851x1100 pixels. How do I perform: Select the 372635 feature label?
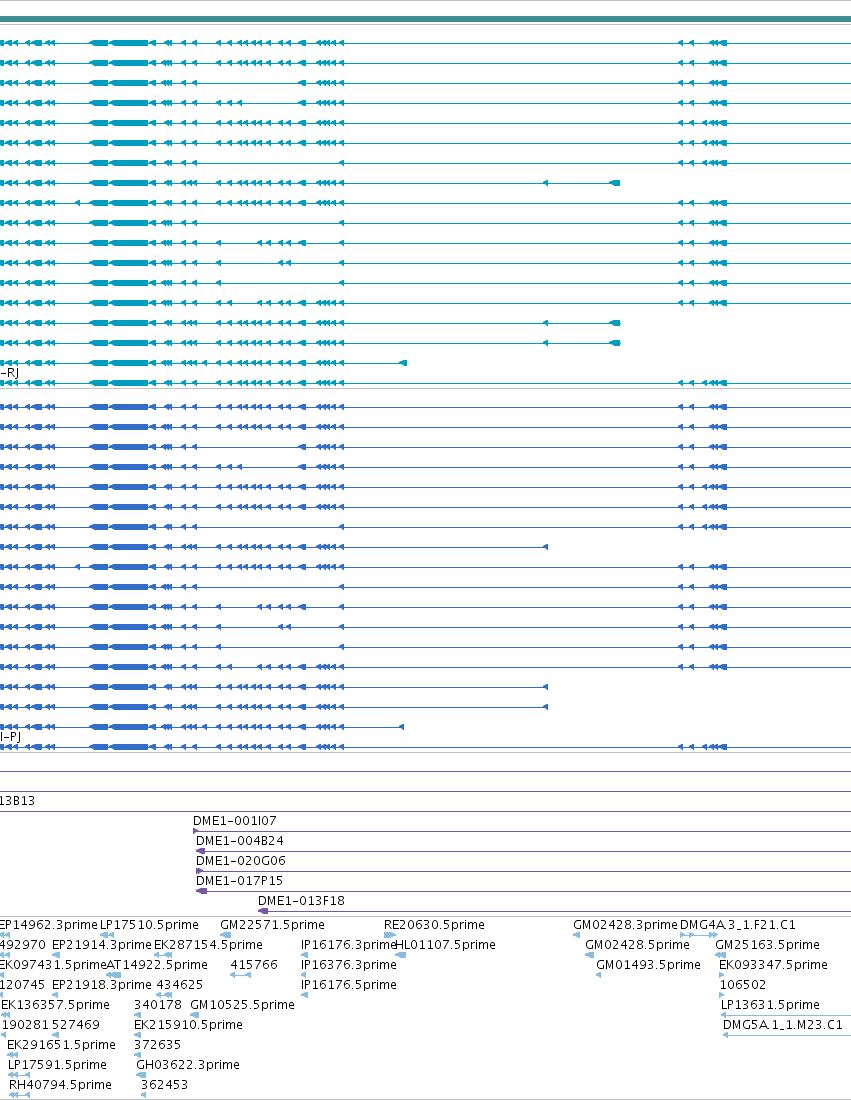coord(157,1045)
